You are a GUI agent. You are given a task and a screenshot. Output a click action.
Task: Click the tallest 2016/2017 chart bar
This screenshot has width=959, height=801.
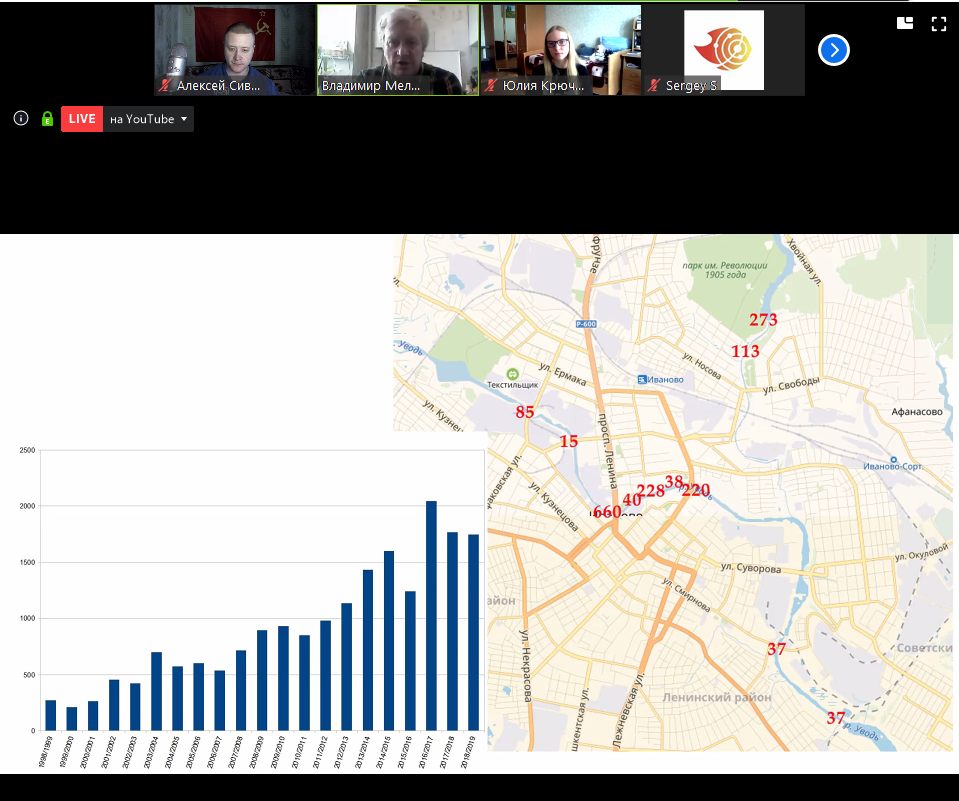point(431,615)
